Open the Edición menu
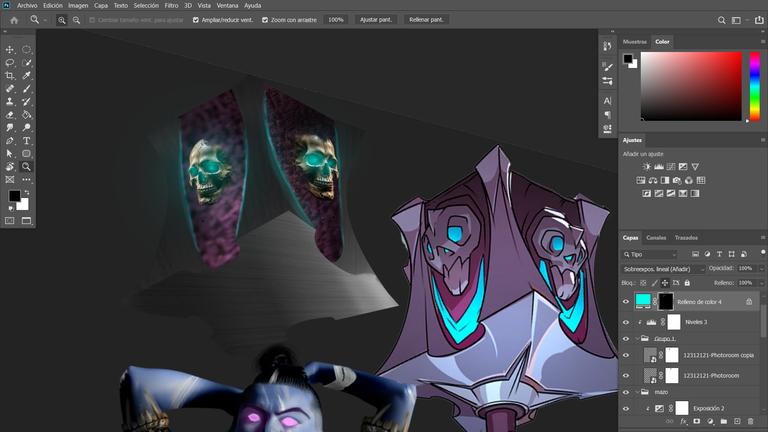This screenshot has height=432, width=768. coord(53,5)
